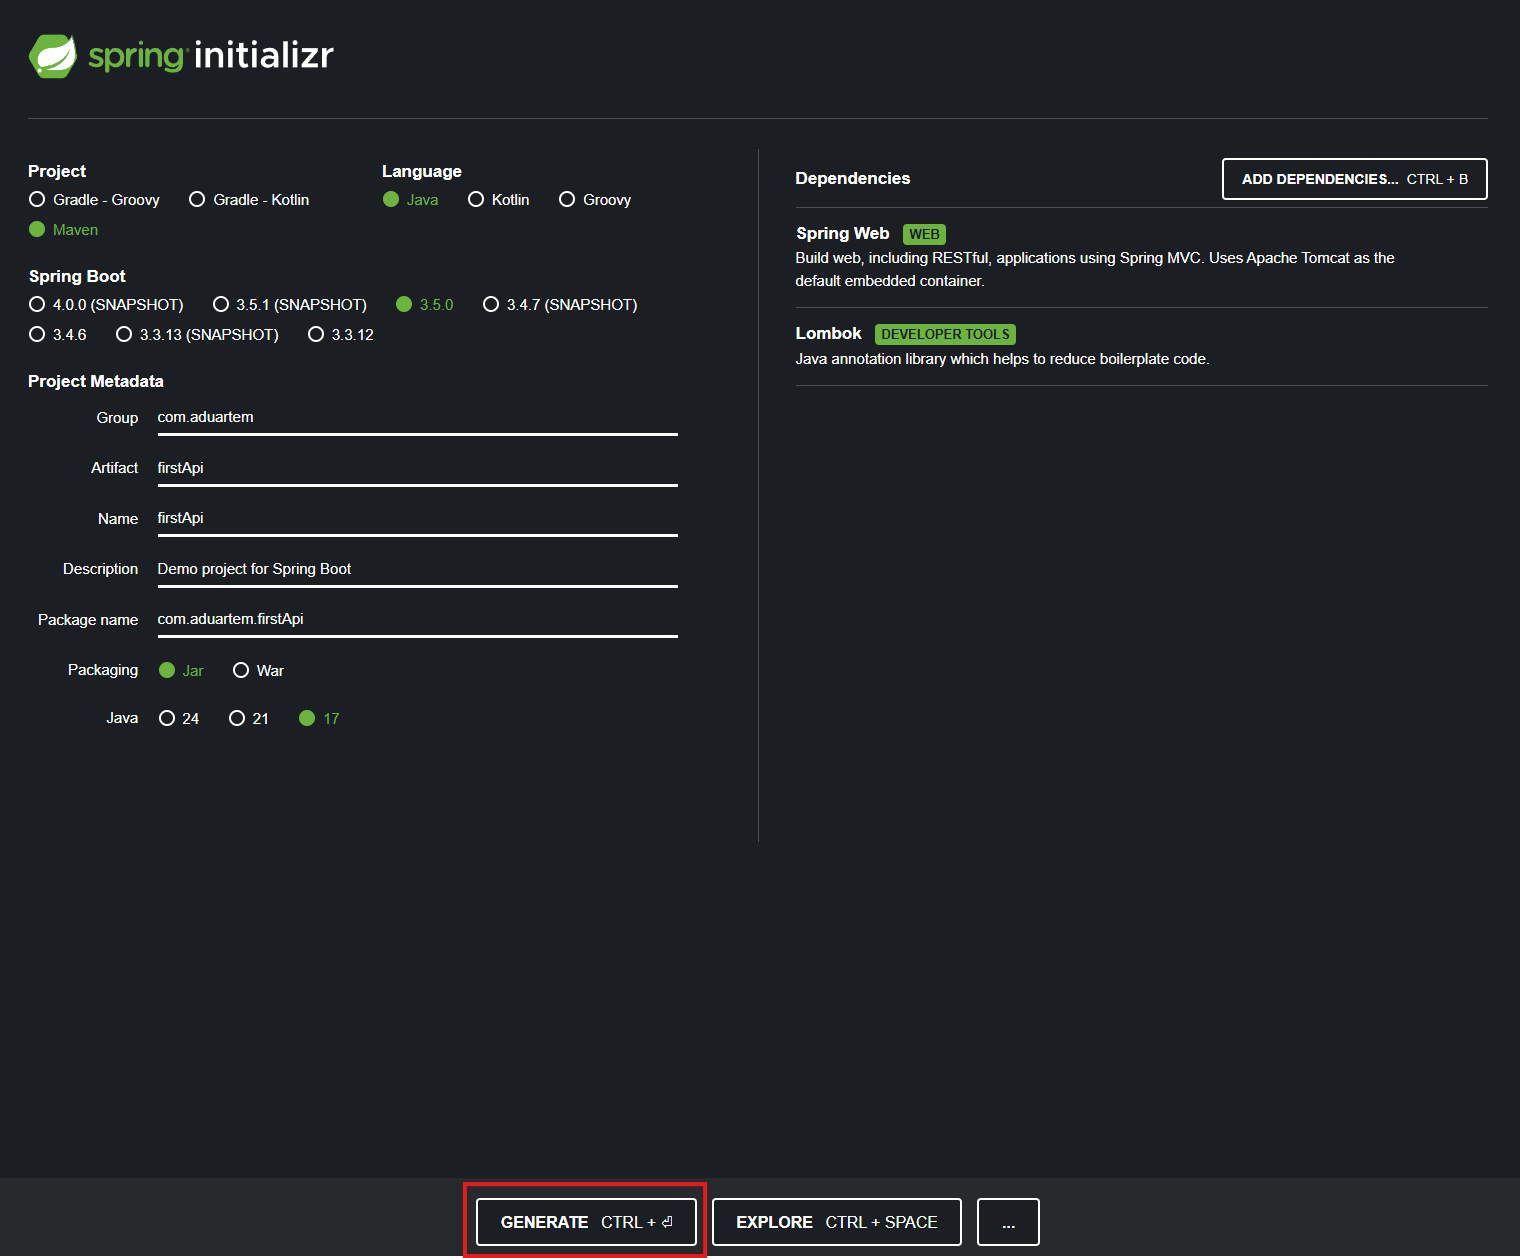The image size is (1520, 1258).
Task: Select Java version 24
Action: pos(179,719)
